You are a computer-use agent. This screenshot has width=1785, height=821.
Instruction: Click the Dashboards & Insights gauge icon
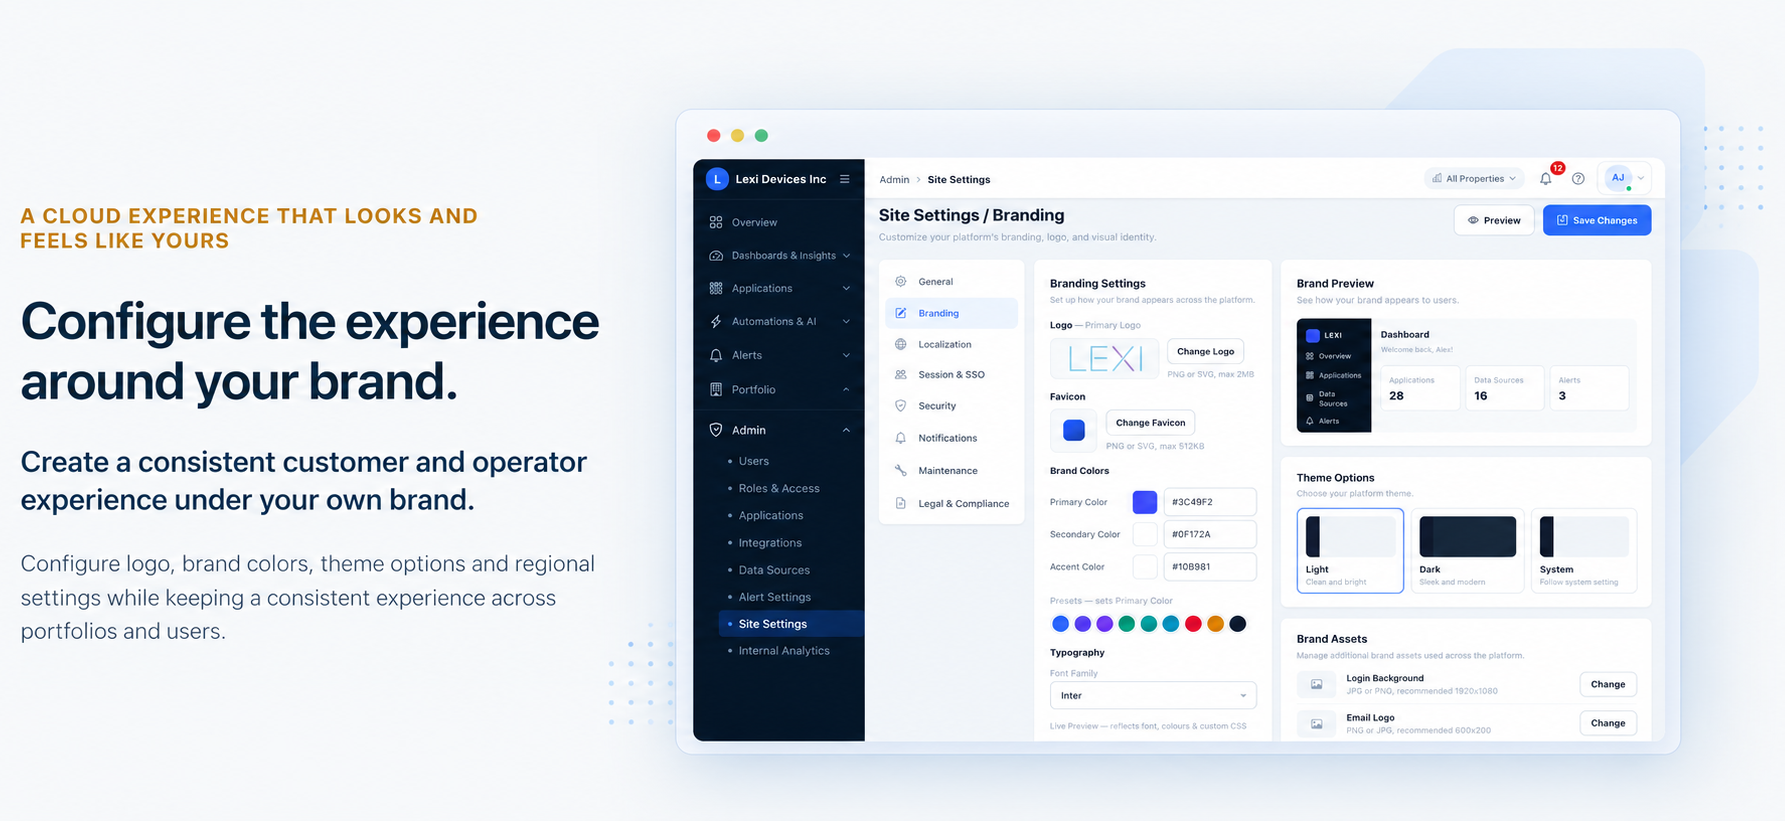pos(716,255)
